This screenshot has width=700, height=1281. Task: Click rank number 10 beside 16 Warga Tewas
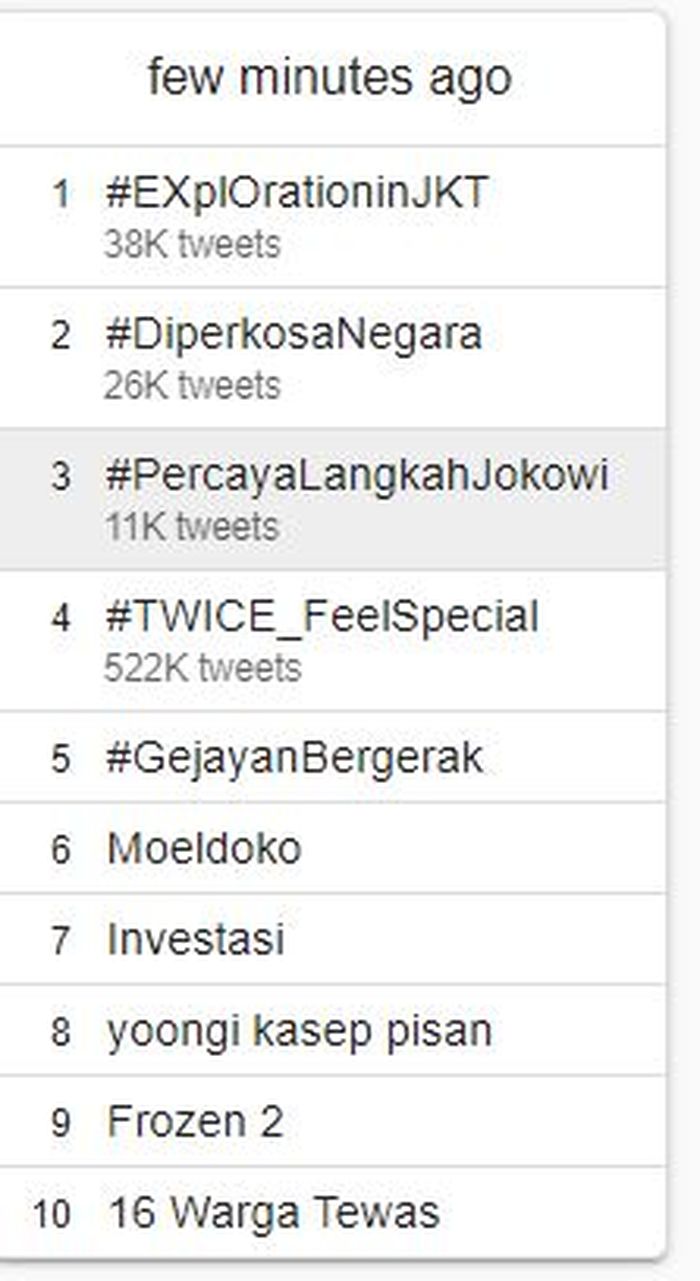[52, 1214]
